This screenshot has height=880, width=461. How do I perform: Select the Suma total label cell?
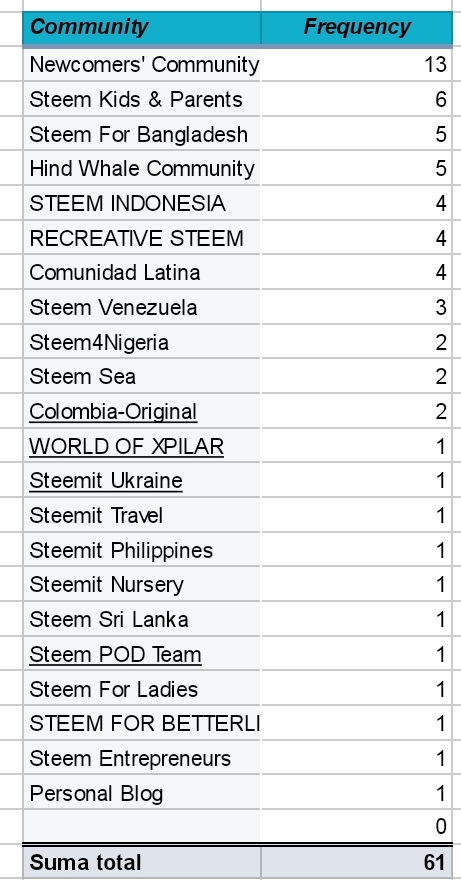142,863
